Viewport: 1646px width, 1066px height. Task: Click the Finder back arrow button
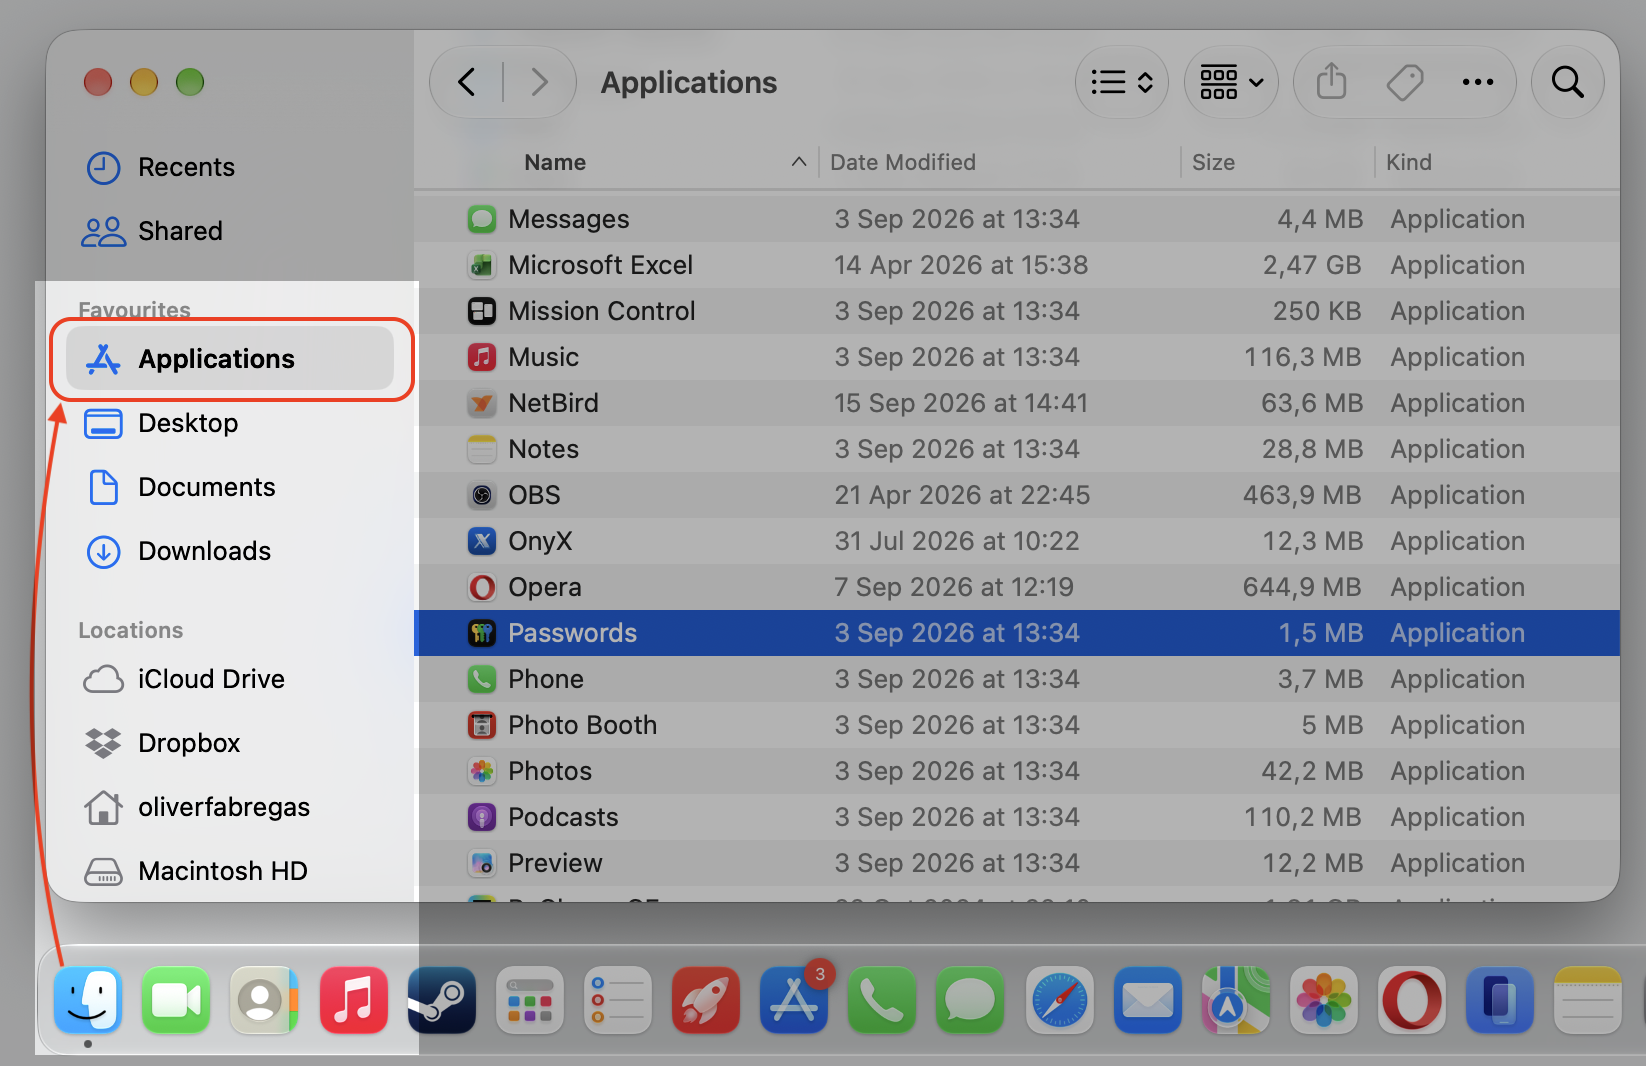[466, 82]
